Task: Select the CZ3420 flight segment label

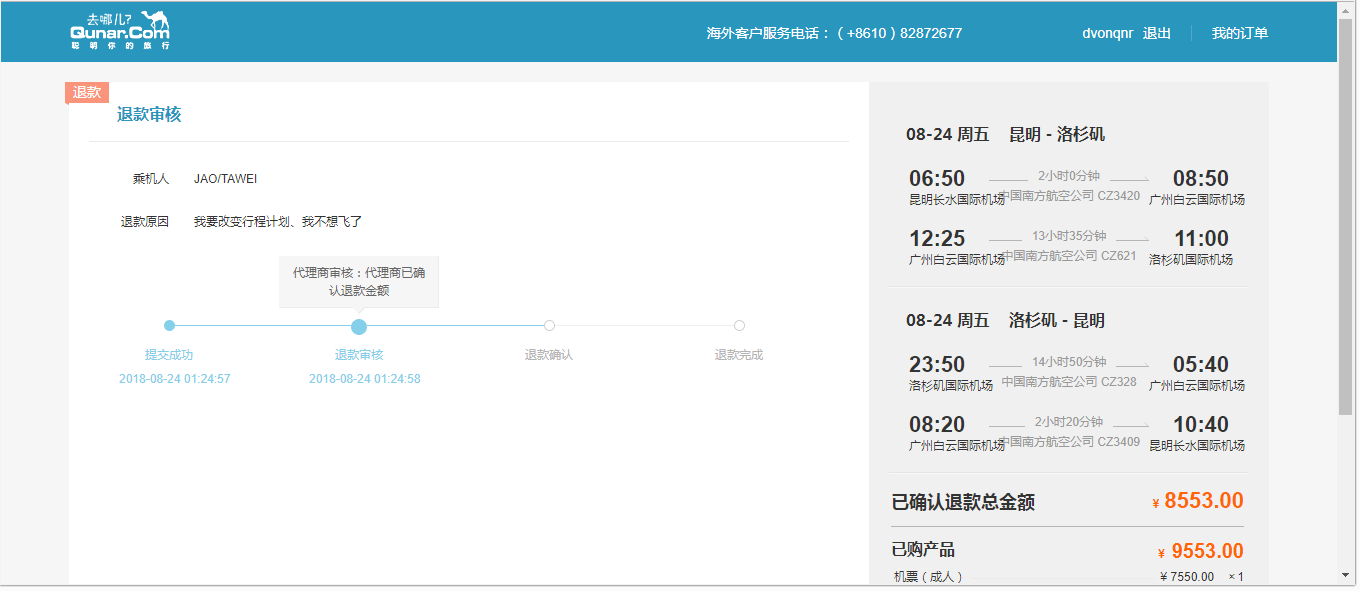Action: coord(1069,196)
